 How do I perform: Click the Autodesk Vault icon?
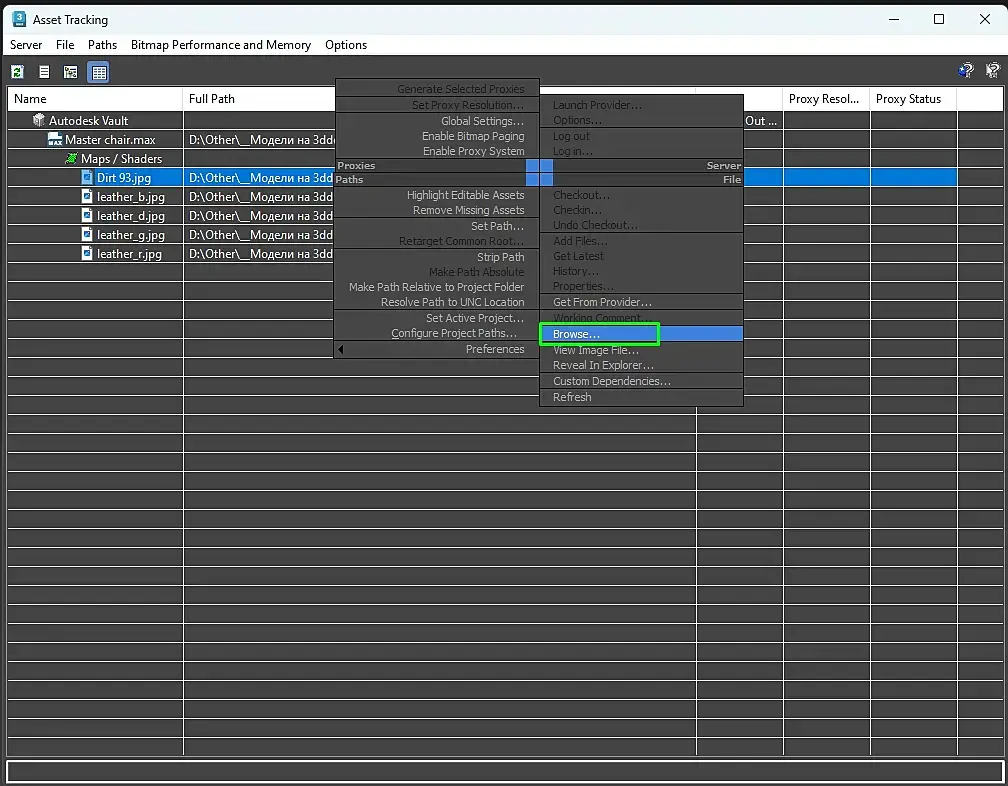click(39, 120)
